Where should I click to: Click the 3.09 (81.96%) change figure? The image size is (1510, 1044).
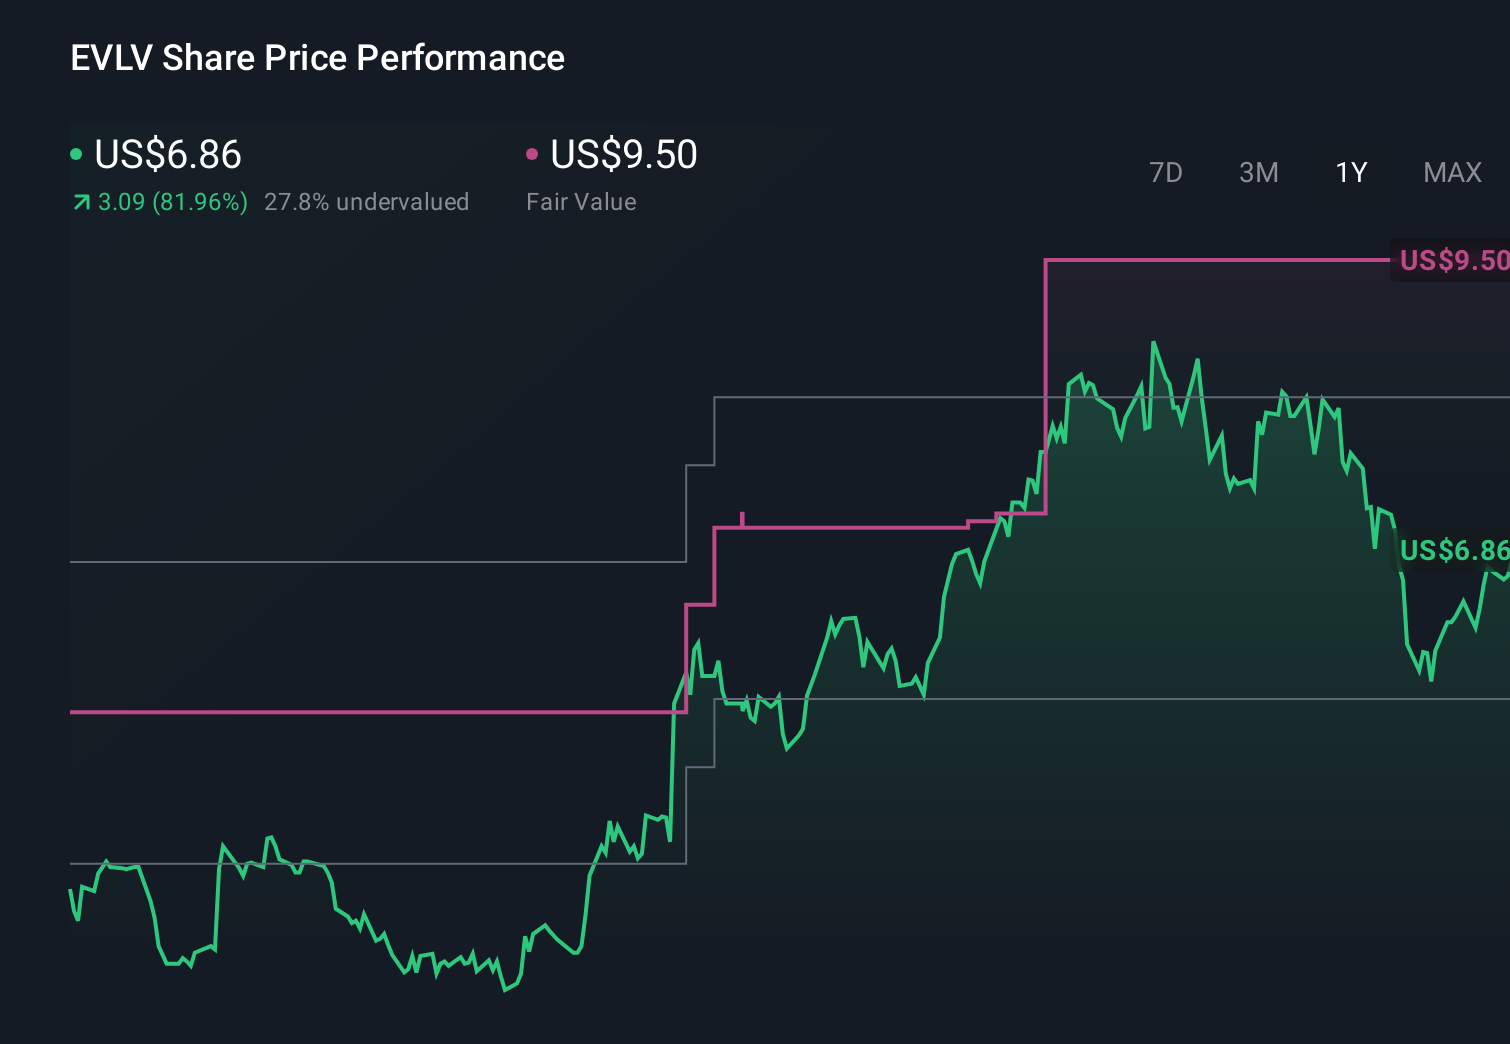[170, 201]
